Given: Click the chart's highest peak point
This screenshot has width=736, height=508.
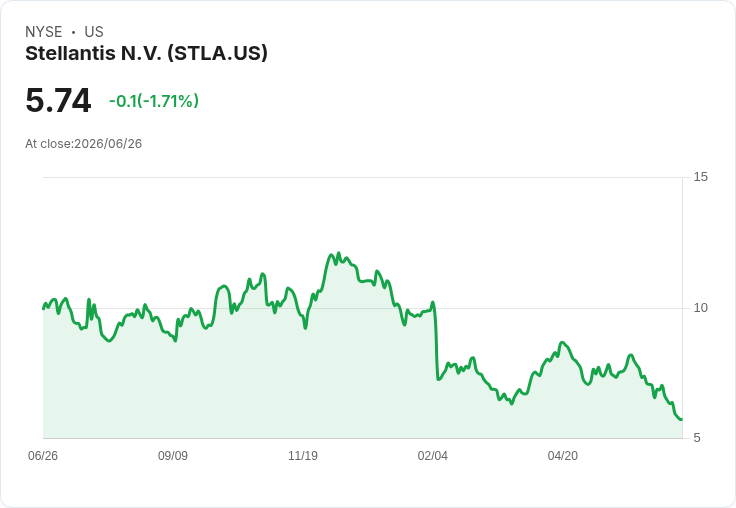Looking at the screenshot, I should [339, 253].
